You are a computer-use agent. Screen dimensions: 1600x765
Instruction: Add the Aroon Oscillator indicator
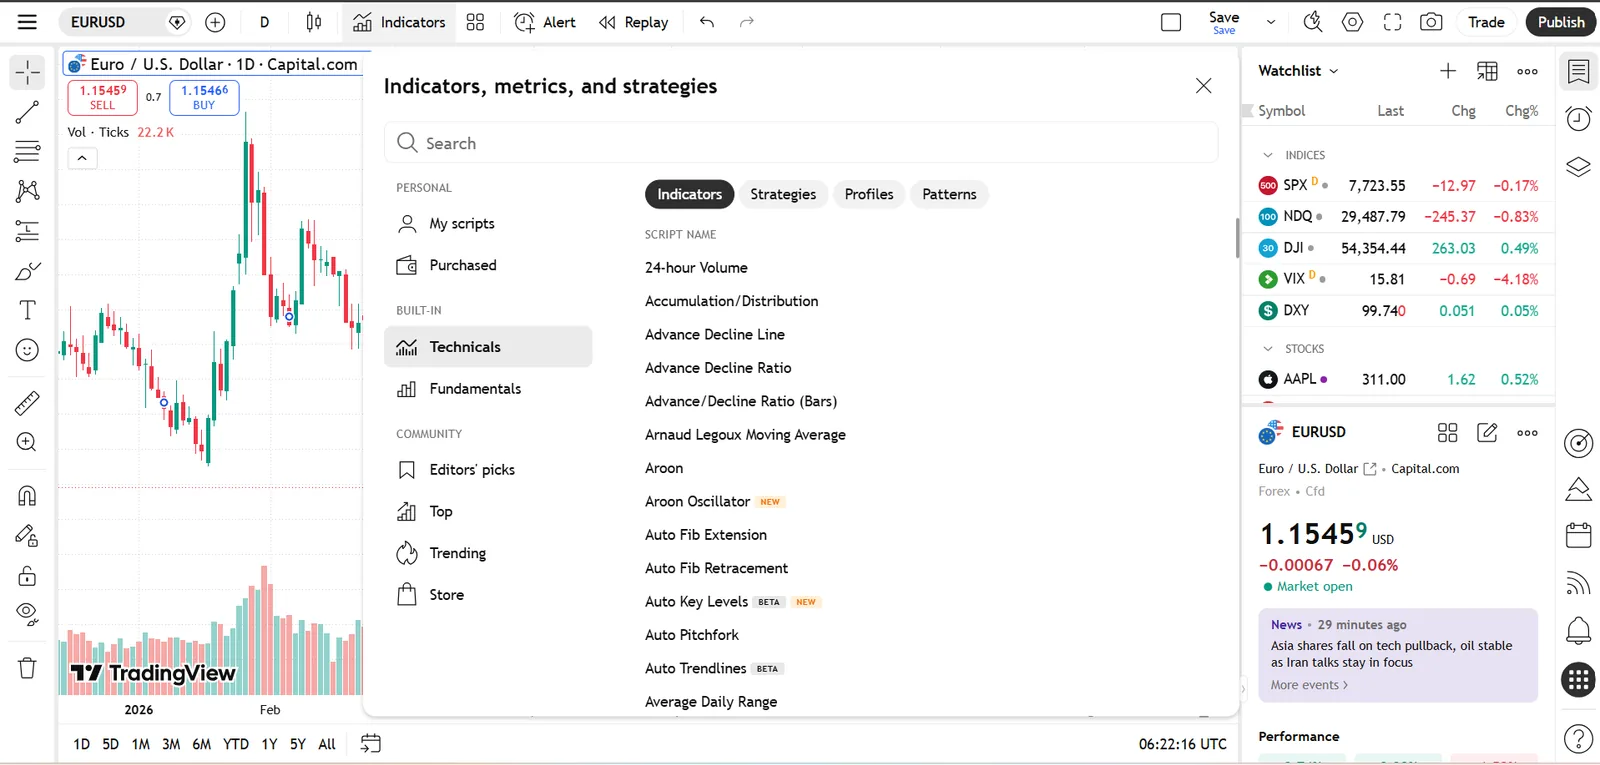pos(697,502)
